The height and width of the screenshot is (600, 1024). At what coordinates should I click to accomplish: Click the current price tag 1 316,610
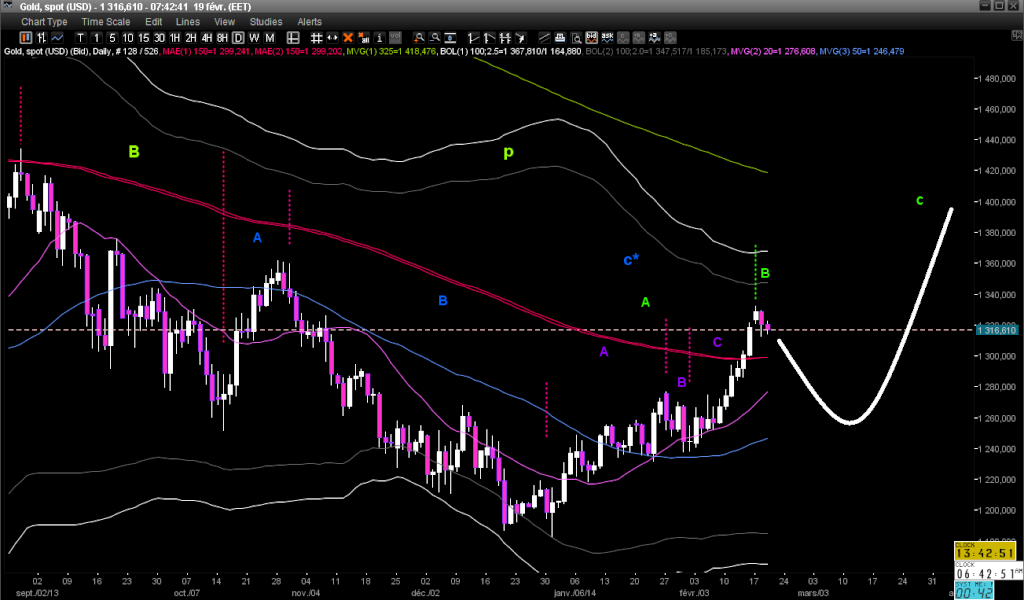997,330
